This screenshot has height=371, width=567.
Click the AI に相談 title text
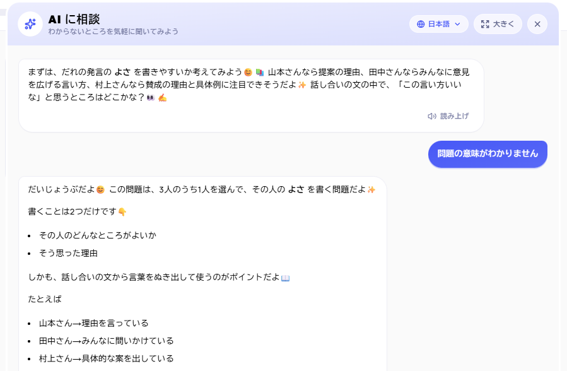click(74, 19)
